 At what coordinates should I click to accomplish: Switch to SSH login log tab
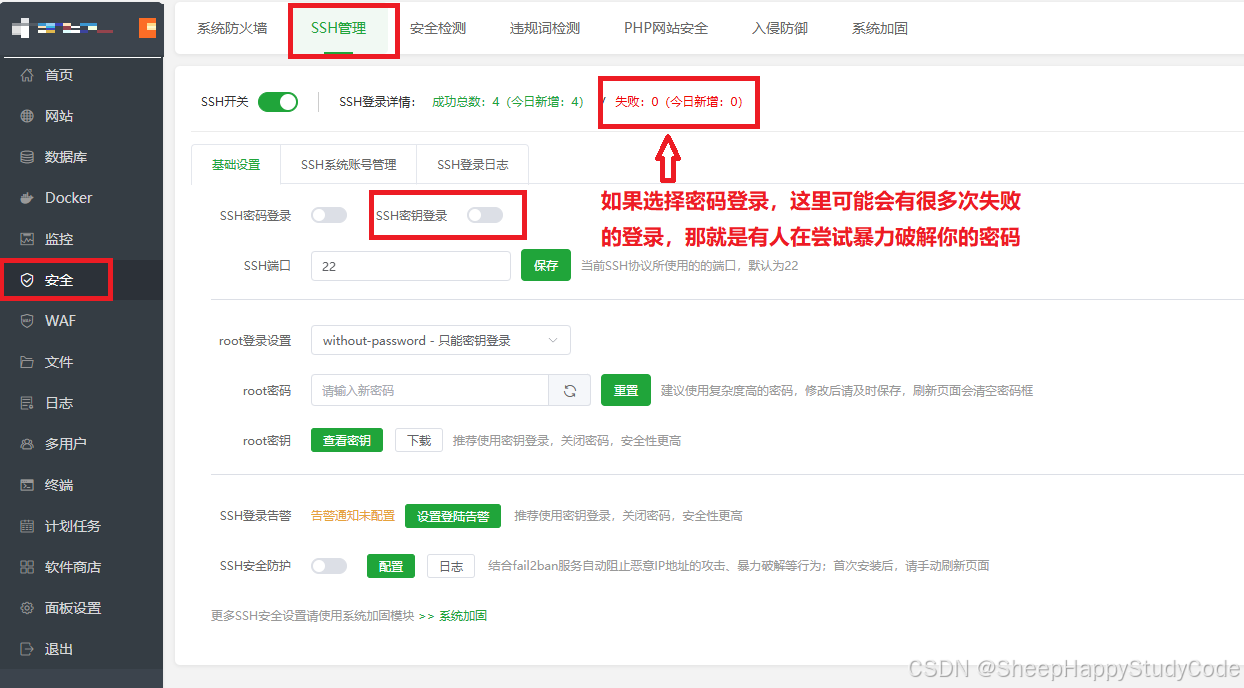click(472, 165)
